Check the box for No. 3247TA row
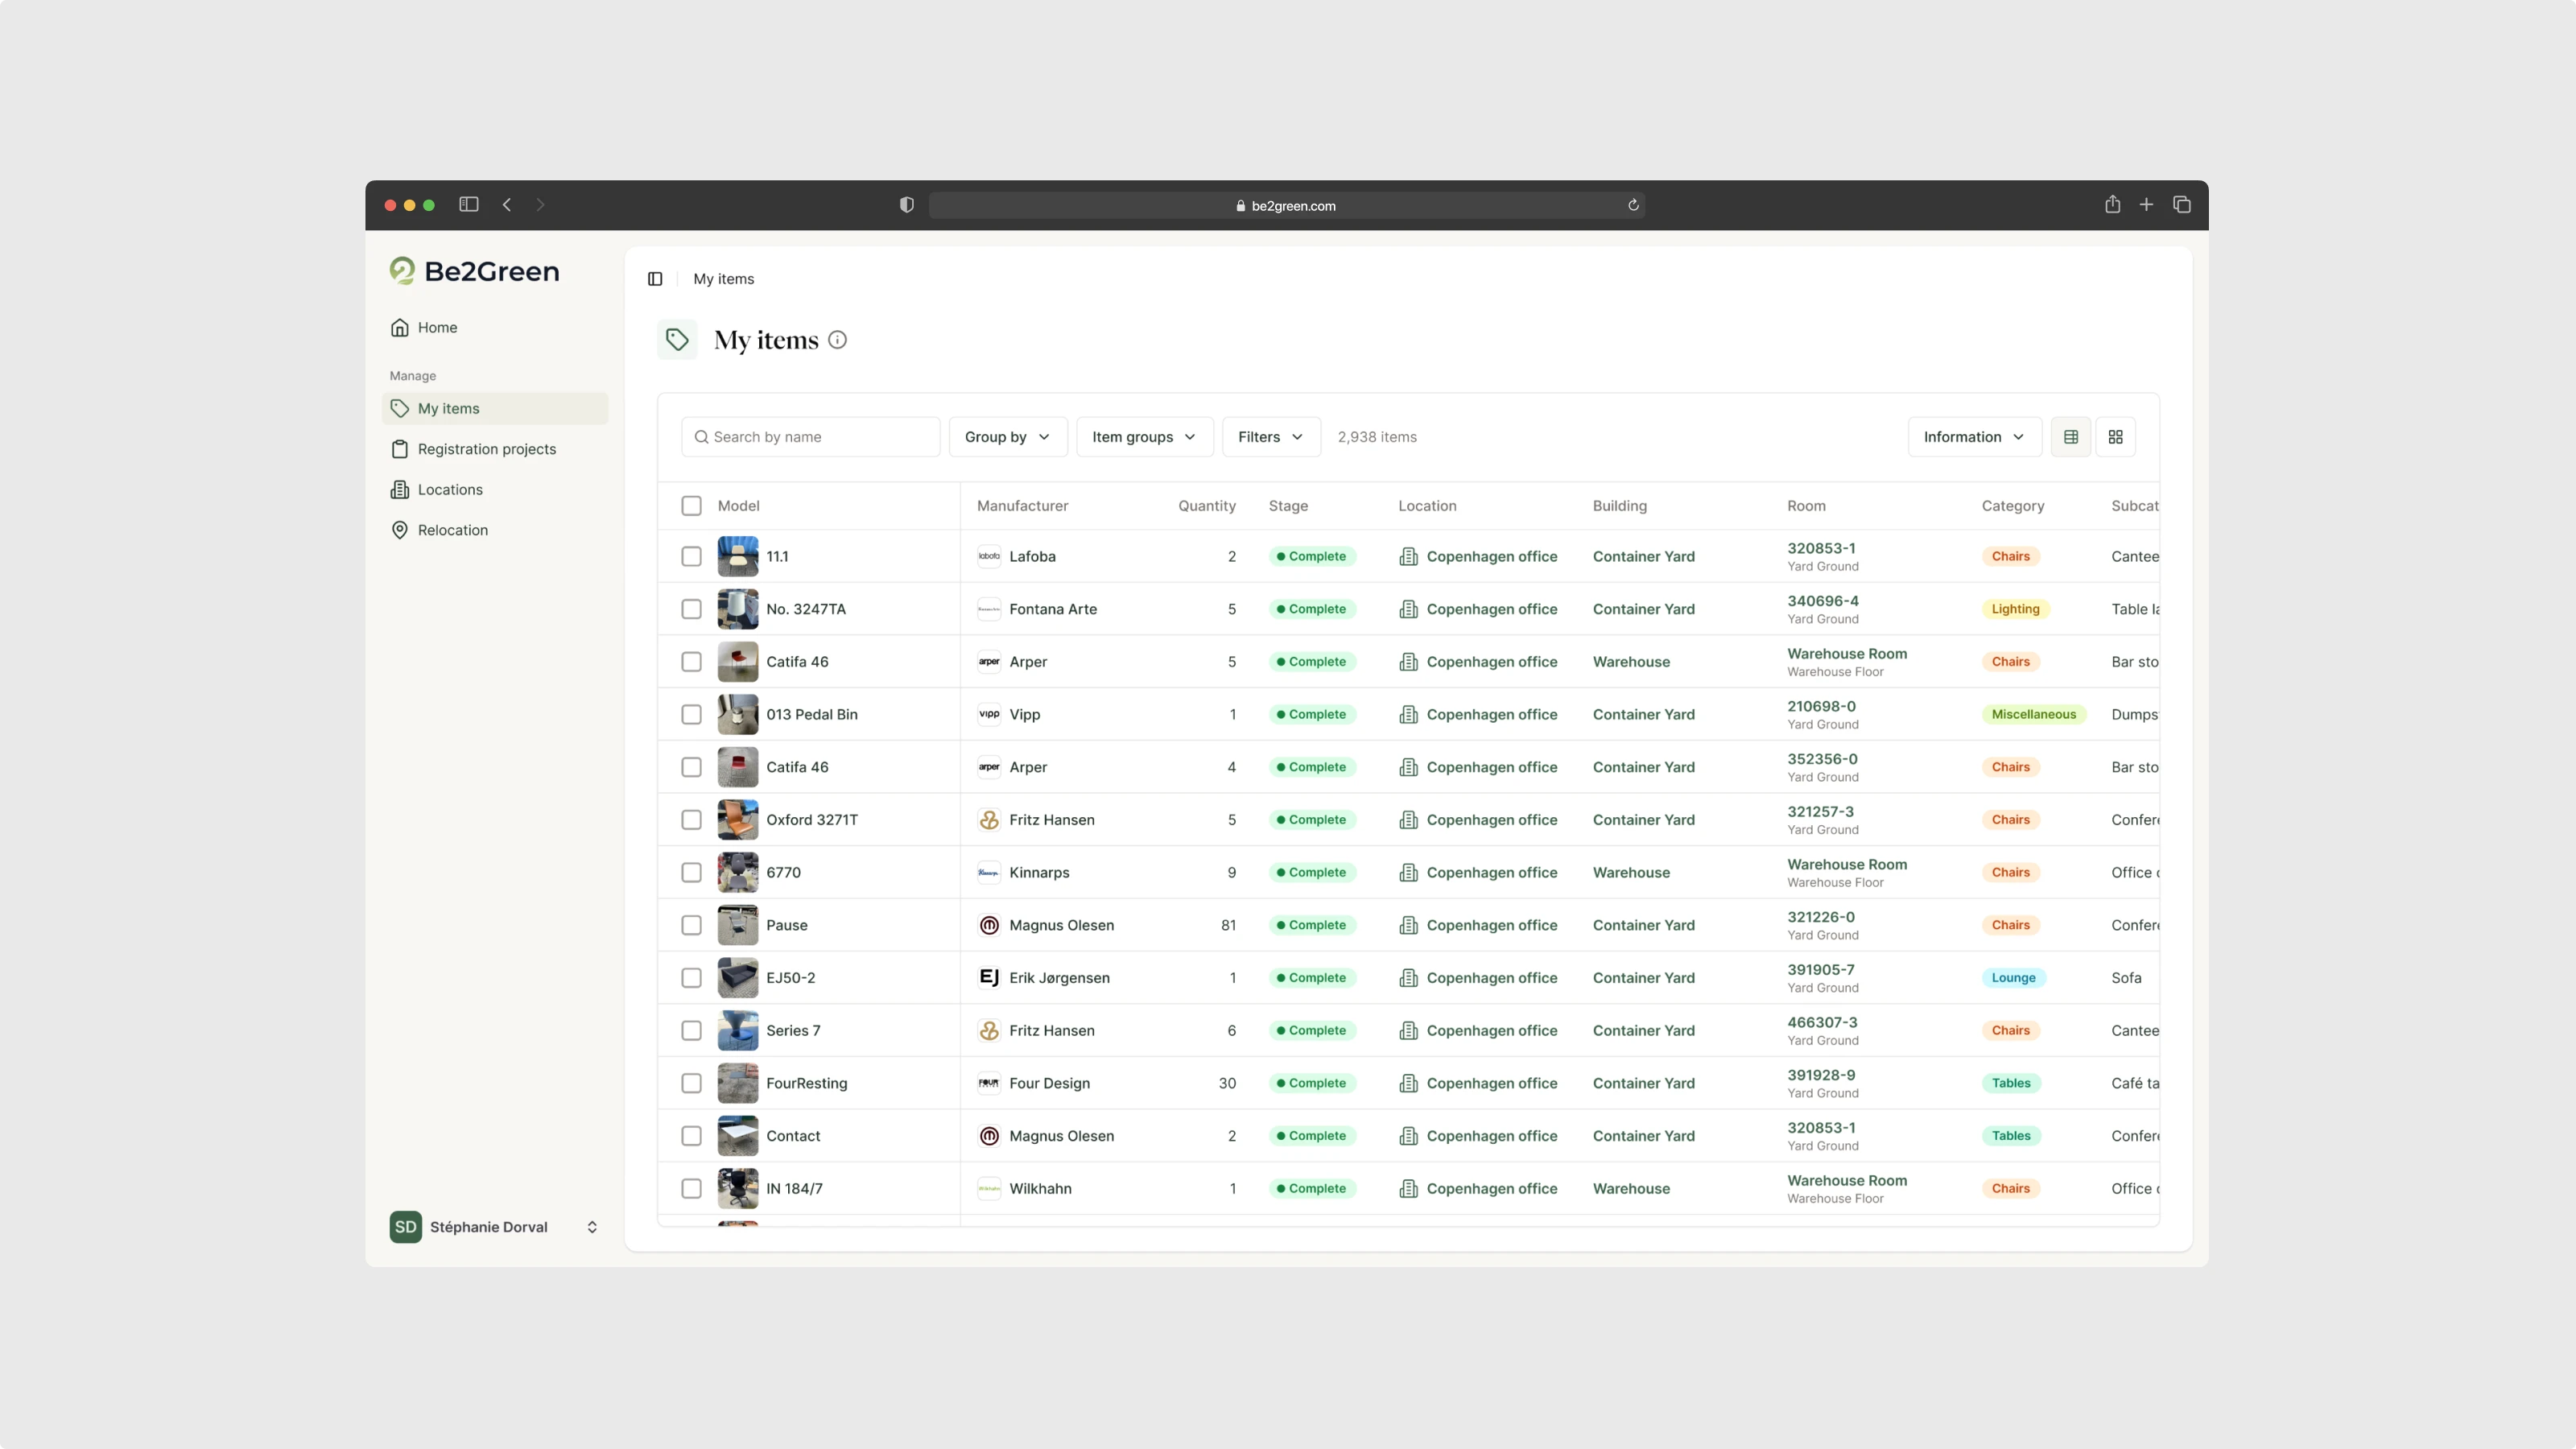Image resolution: width=2576 pixels, height=1449 pixels. tap(691, 609)
